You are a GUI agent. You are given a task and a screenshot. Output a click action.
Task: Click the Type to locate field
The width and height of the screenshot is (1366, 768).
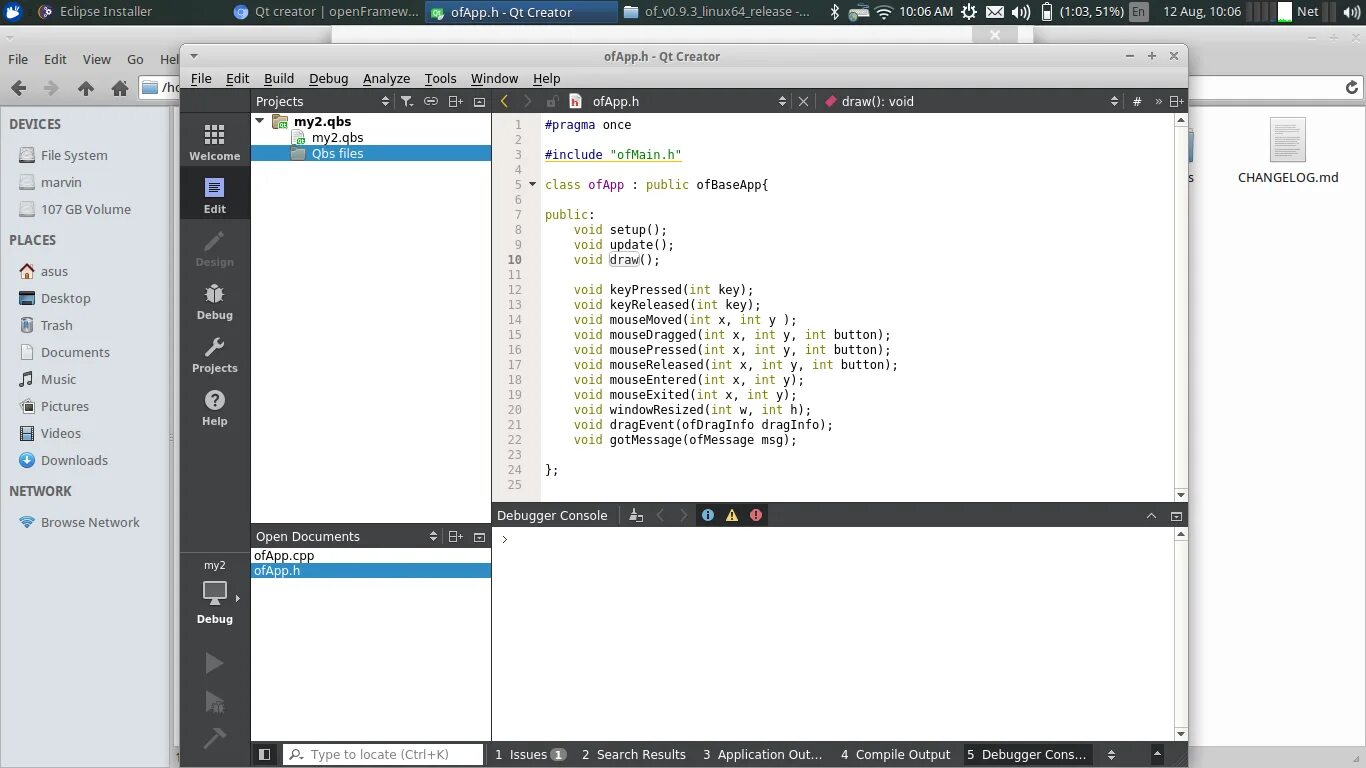383,754
